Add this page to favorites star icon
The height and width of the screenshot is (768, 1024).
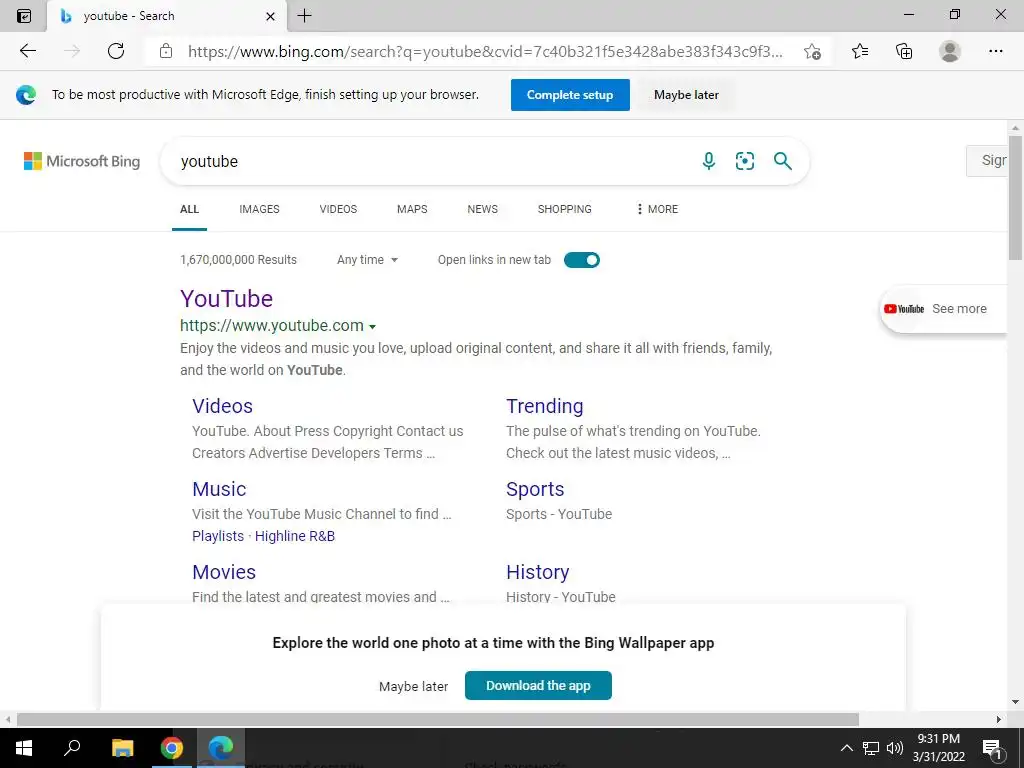click(812, 51)
